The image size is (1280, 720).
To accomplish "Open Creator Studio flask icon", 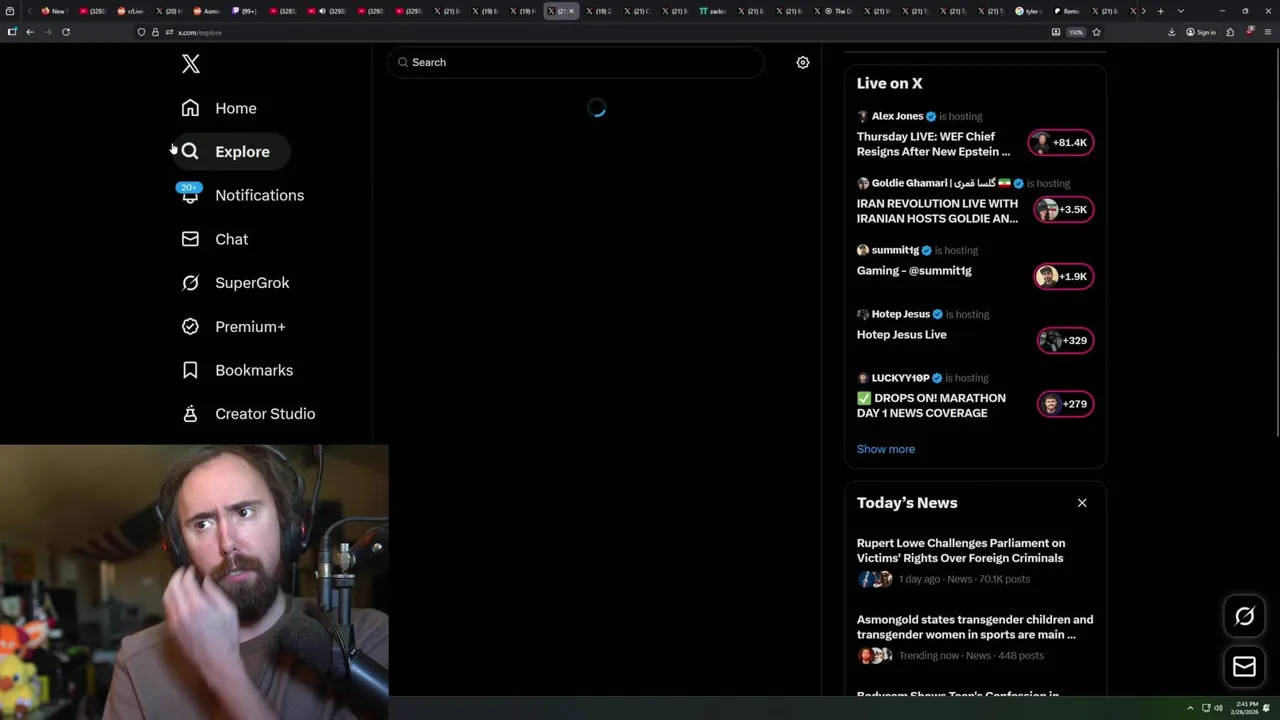I will click(190, 414).
